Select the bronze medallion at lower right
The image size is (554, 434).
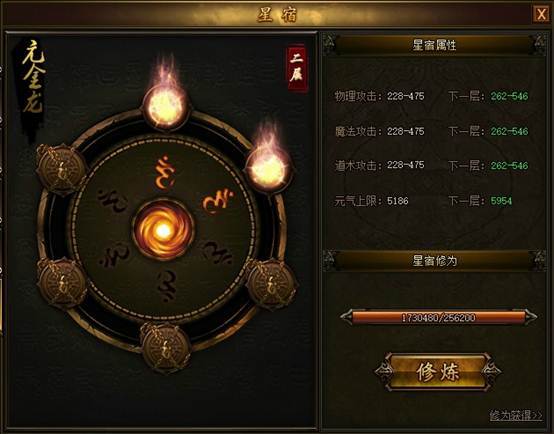pos(271,283)
